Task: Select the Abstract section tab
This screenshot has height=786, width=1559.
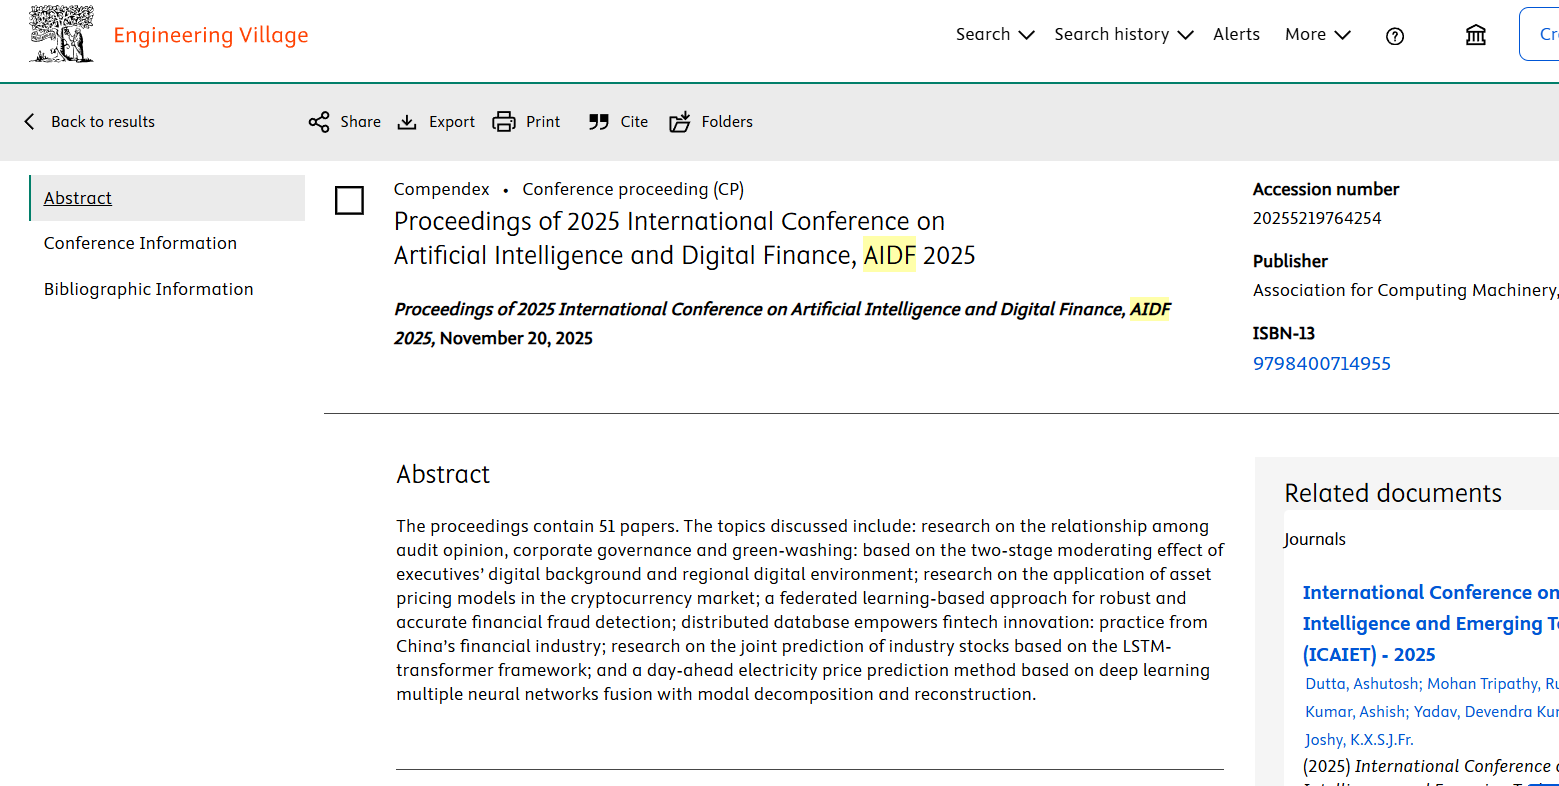Action: click(78, 198)
